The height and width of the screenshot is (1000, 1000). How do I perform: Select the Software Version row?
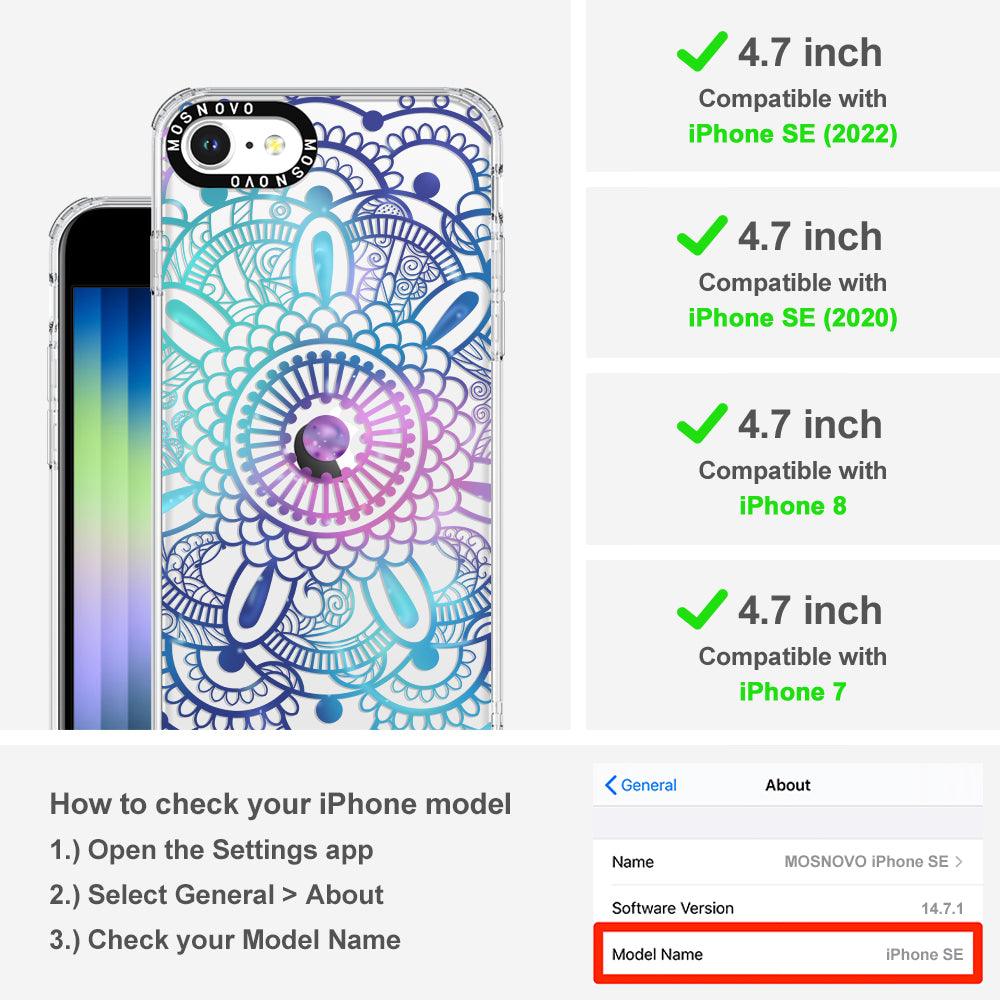(x=788, y=908)
